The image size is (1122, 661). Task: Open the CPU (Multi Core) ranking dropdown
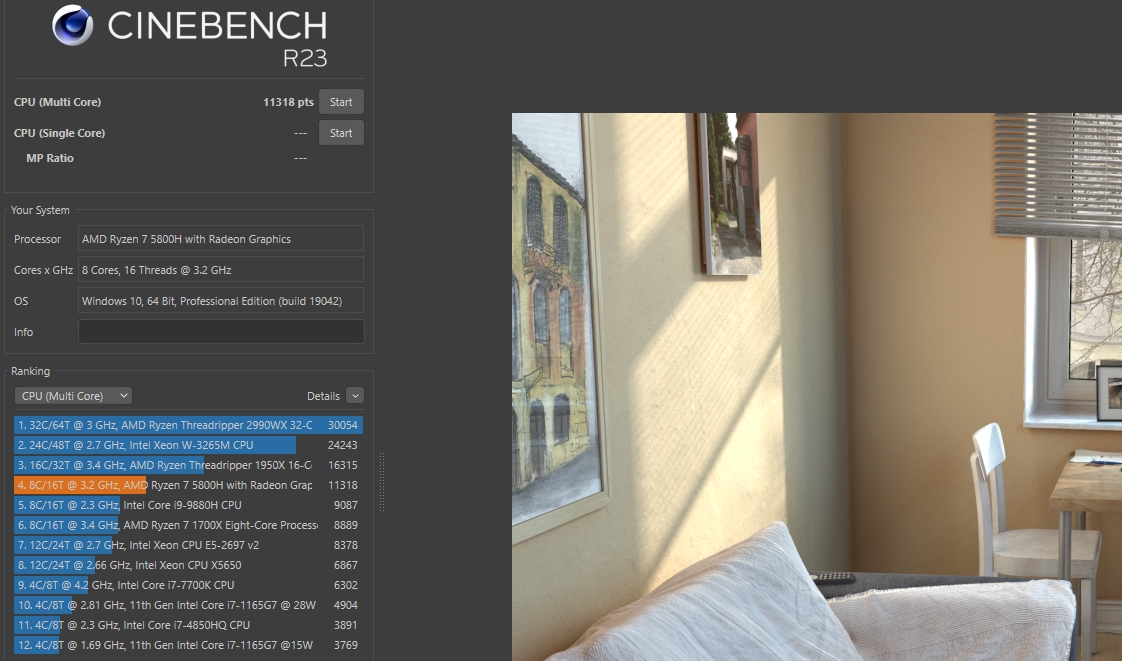pyautogui.click(x=73, y=396)
